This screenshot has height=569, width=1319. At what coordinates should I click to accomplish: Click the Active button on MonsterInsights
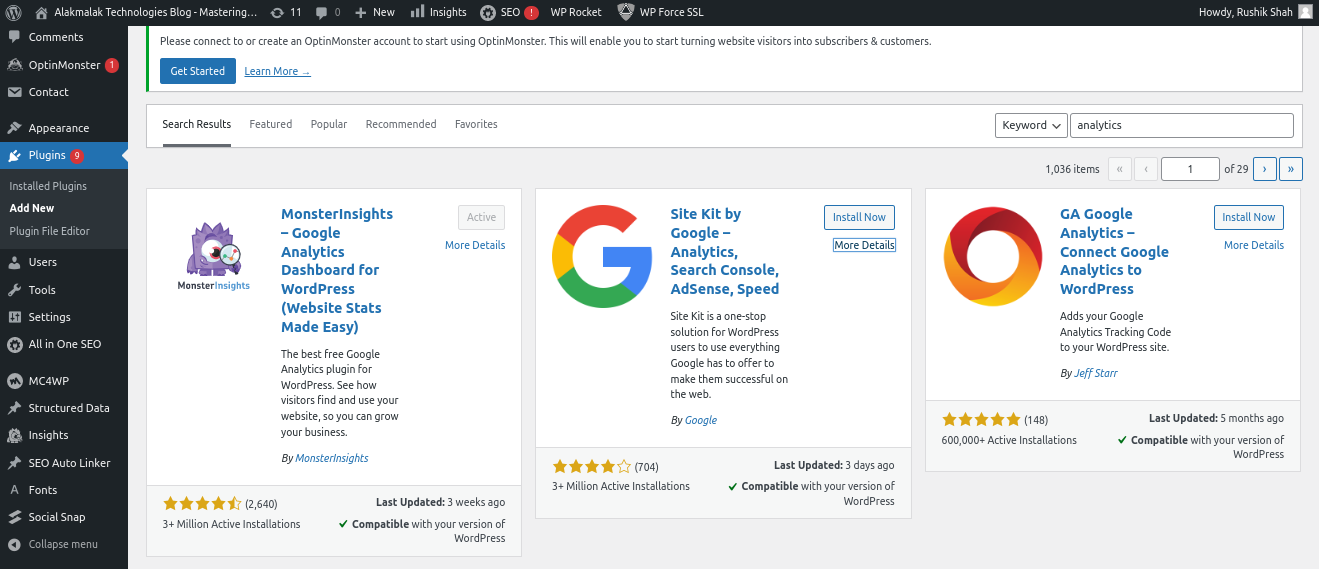tap(482, 217)
